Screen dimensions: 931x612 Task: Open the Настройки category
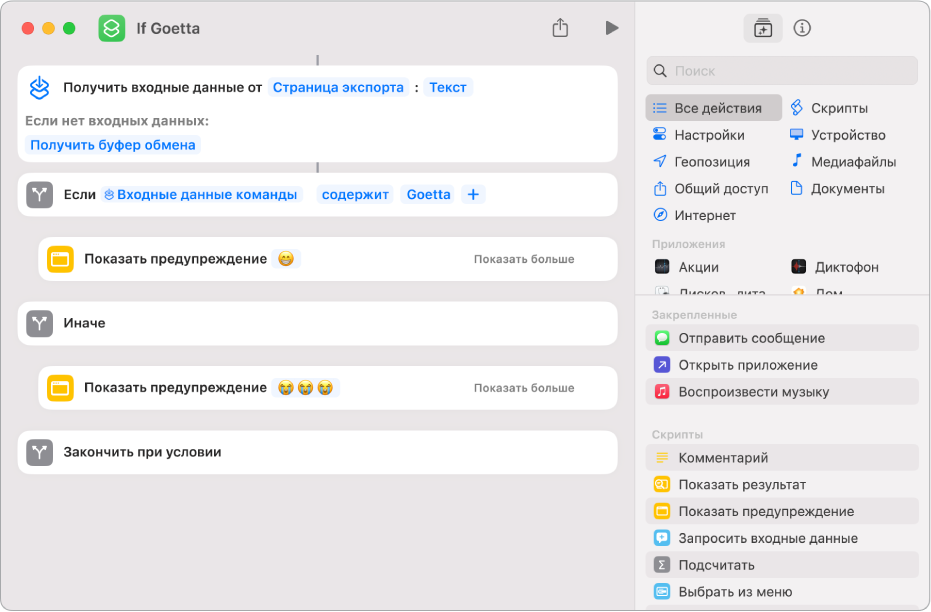pyautogui.click(x=708, y=135)
